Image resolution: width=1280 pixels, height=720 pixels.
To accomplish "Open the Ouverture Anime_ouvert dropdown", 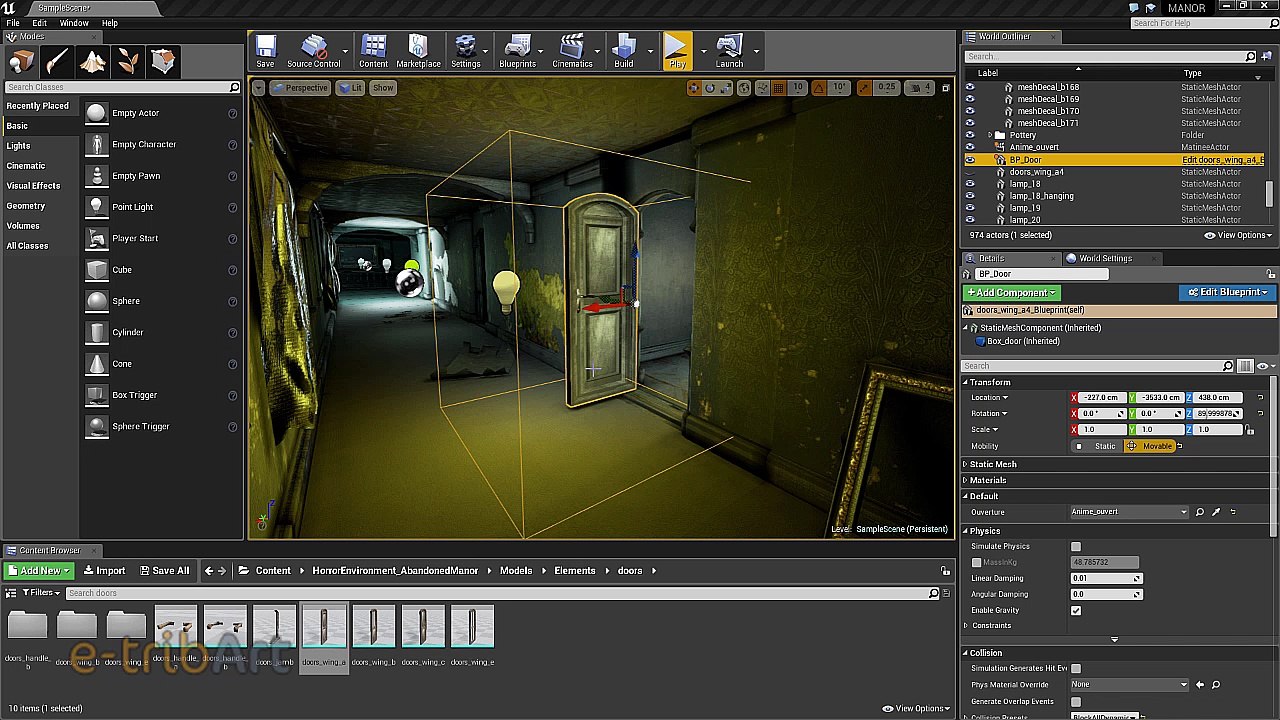I will [x=1129, y=512].
